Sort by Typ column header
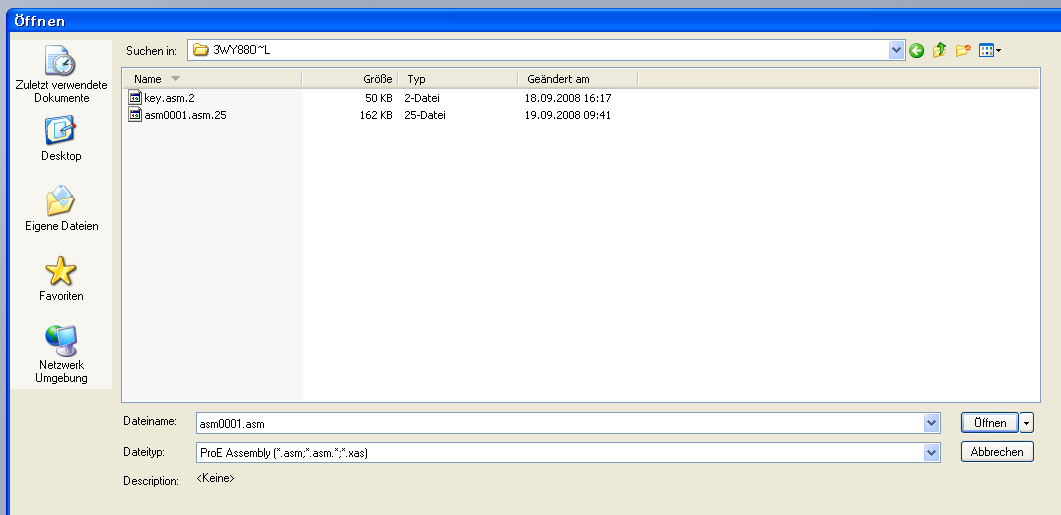The image size is (1061, 515). (458, 79)
